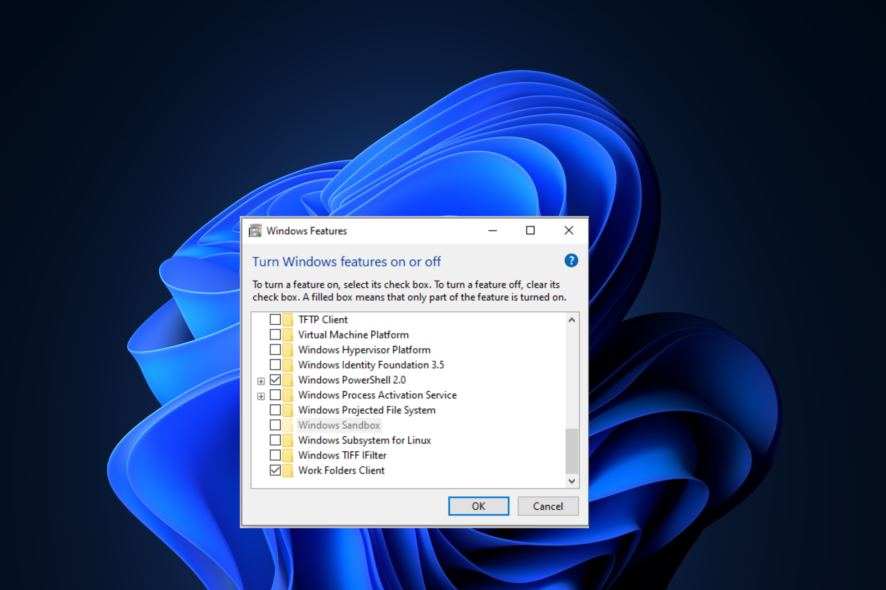Select Windows Process Activation Service label
The width and height of the screenshot is (886, 590).
(377, 395)
